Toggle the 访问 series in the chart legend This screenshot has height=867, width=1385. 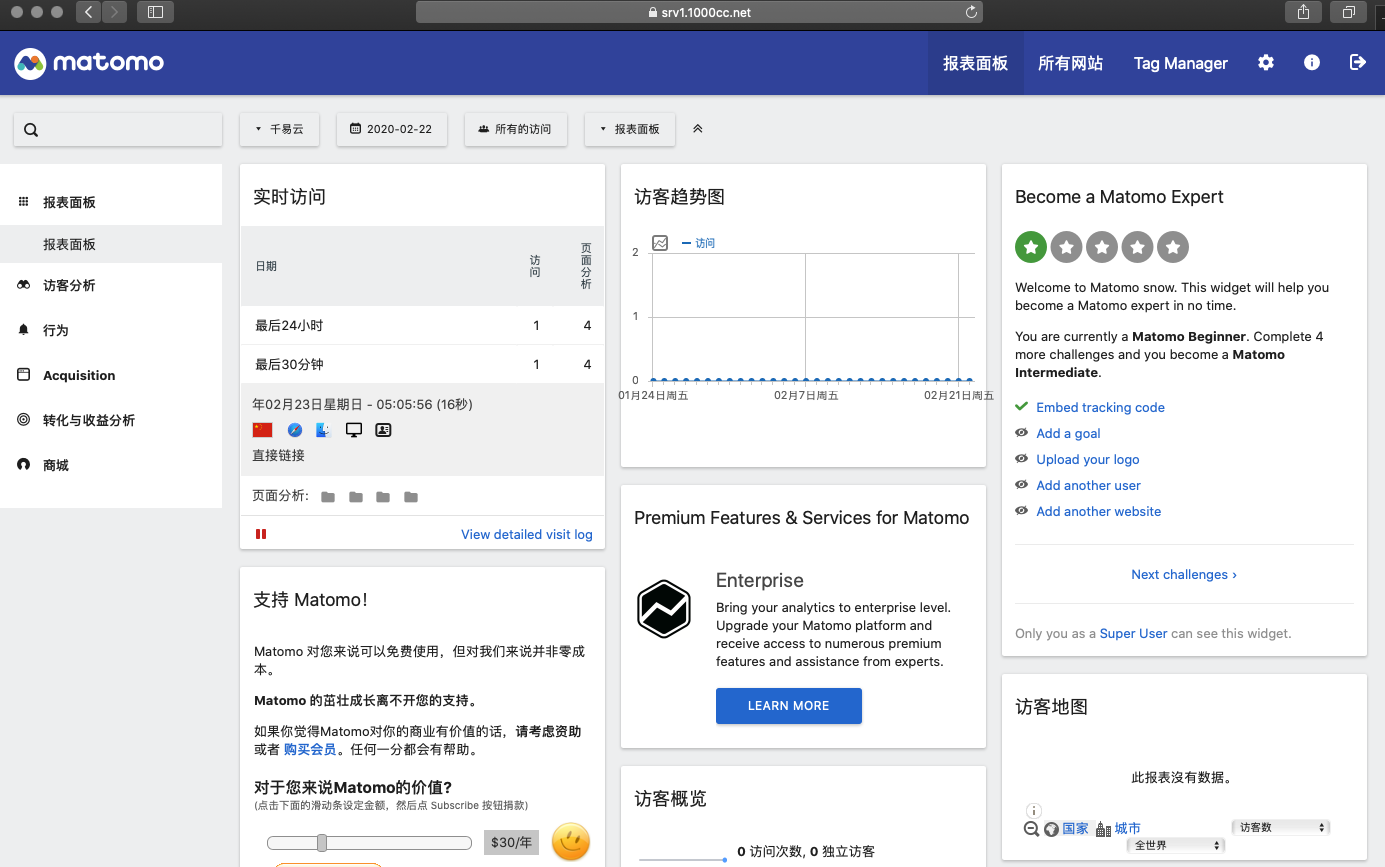point(698,243)
